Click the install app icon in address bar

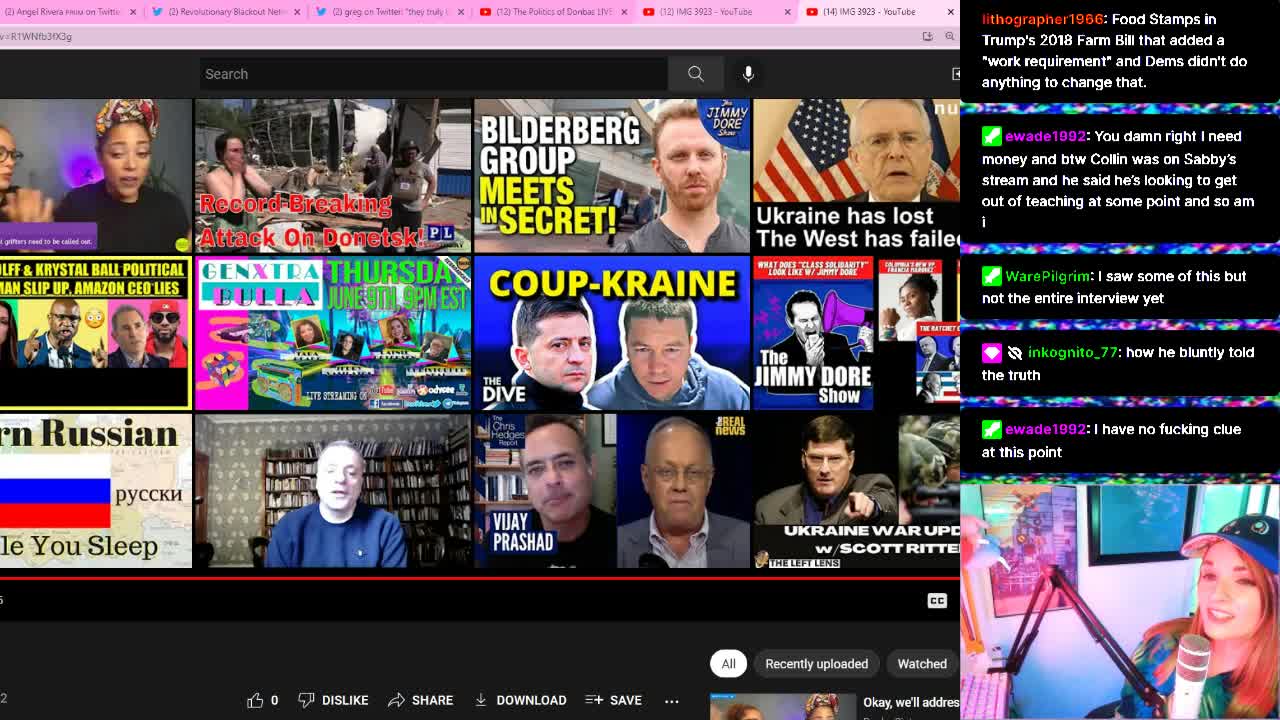[927, 36]
